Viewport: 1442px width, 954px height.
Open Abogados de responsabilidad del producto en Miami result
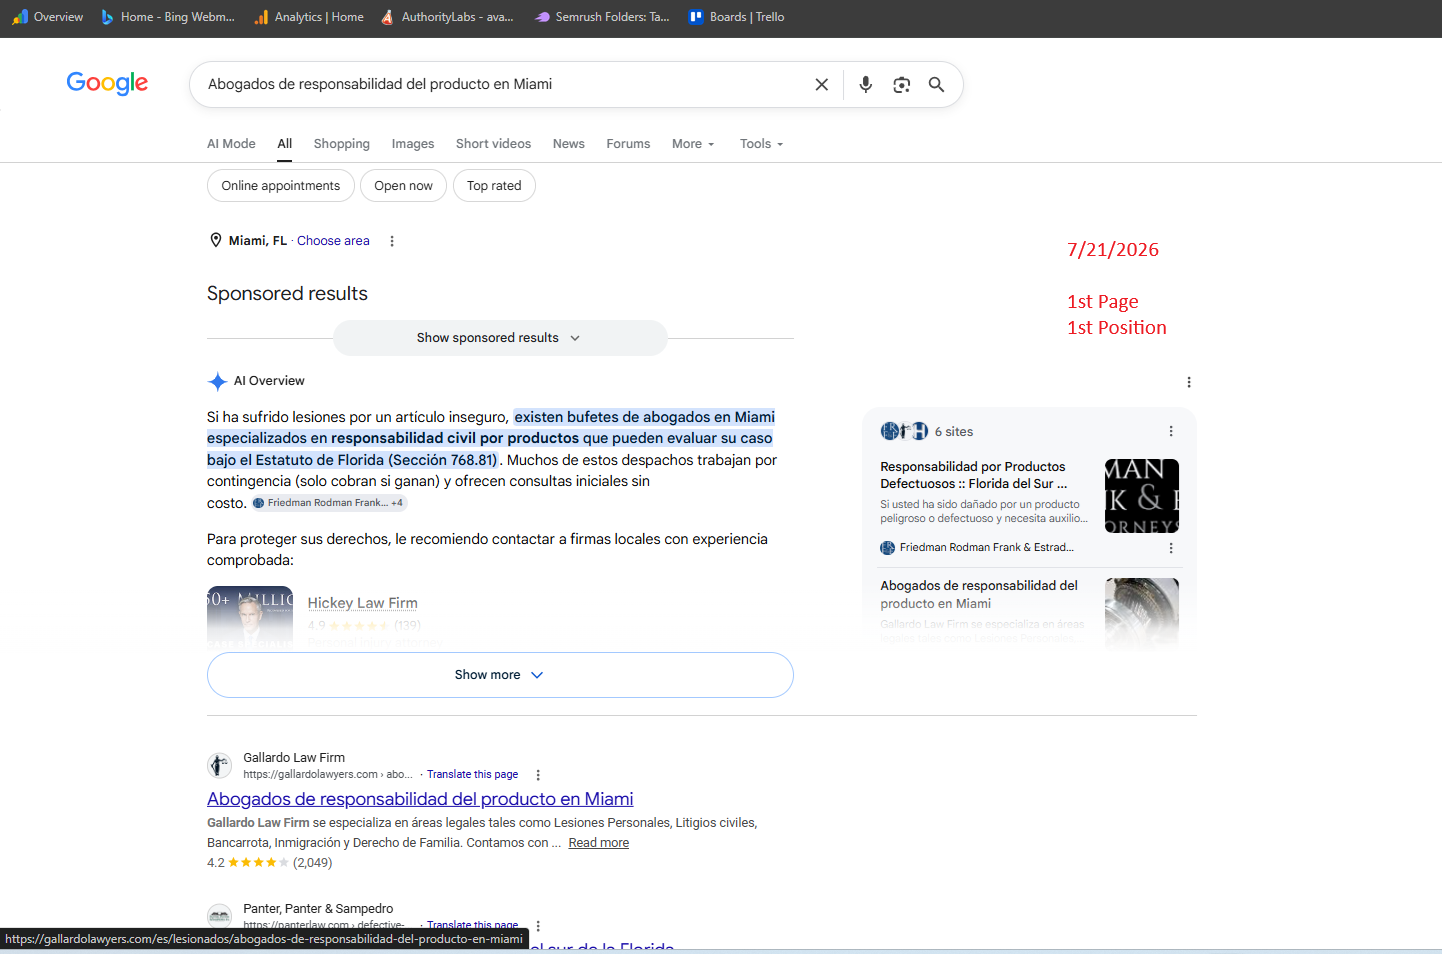pyautogui.click(x=420, y=799)
